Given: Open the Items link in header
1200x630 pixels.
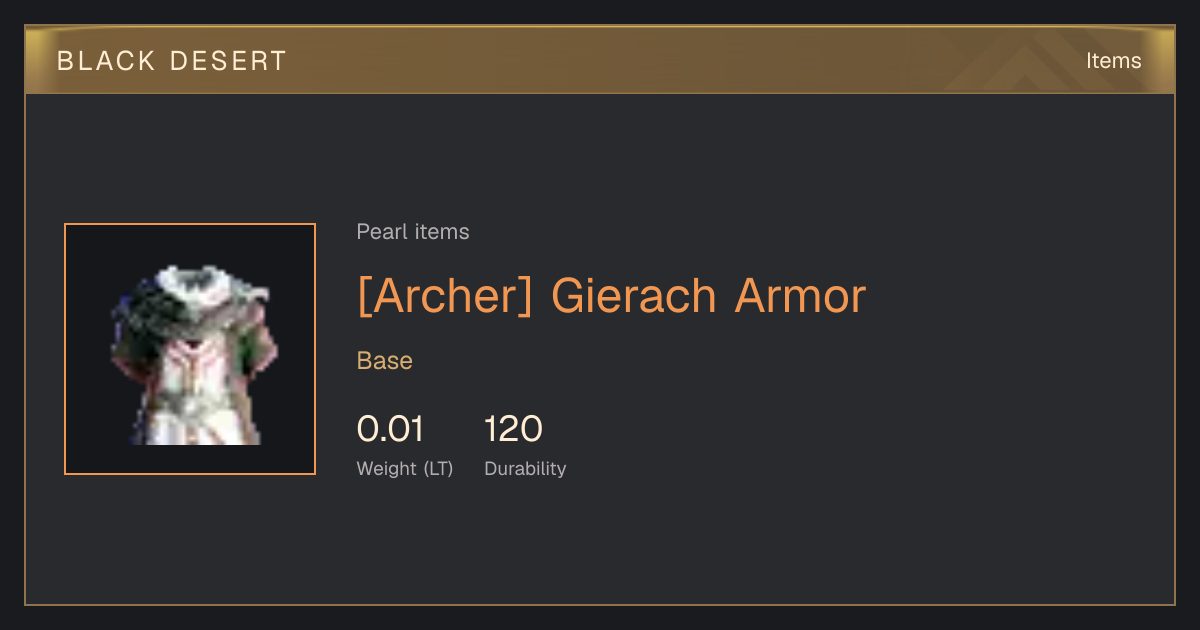Looking at the screenshot, I should pos(1113,61).
